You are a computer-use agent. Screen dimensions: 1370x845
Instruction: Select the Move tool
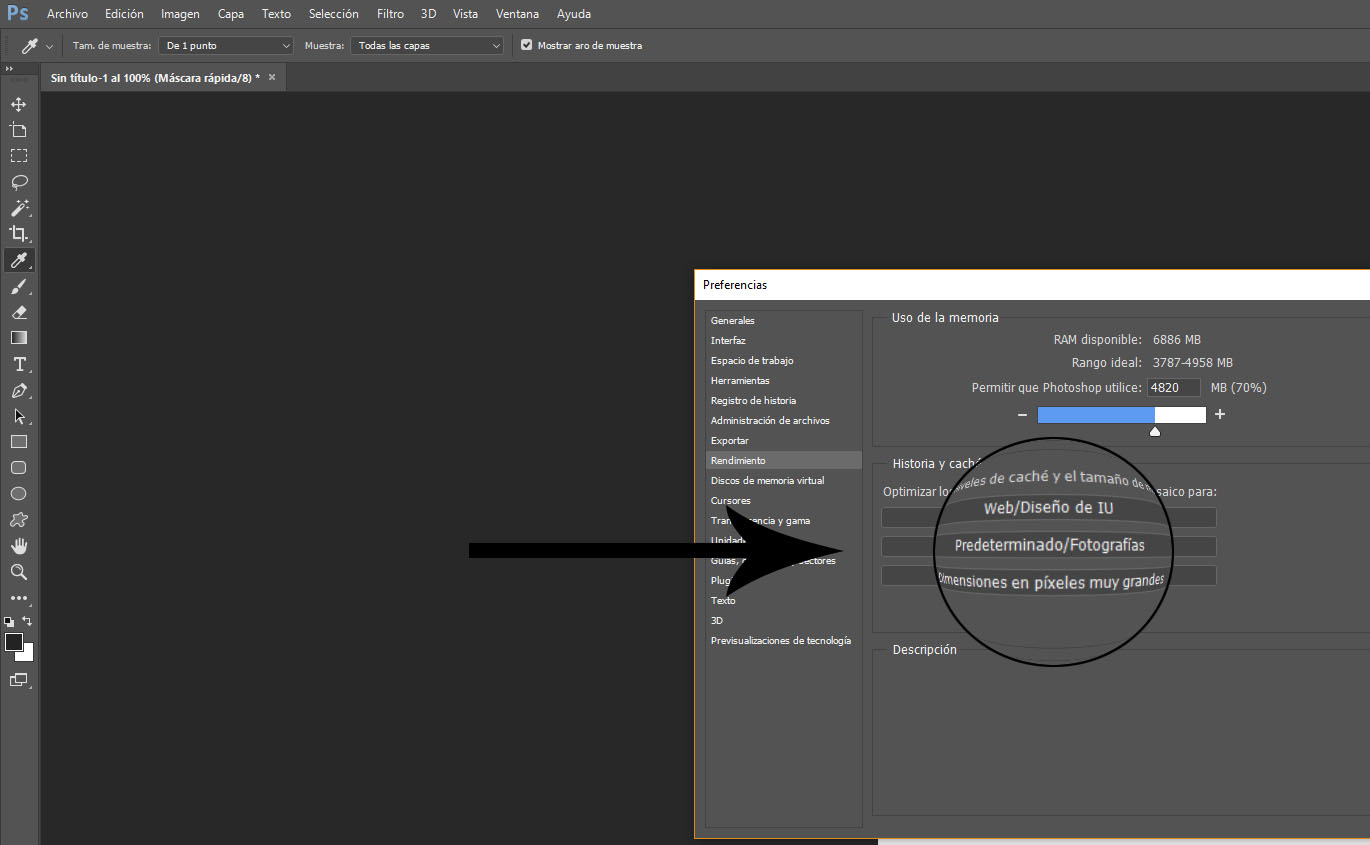tap(19, 104)
